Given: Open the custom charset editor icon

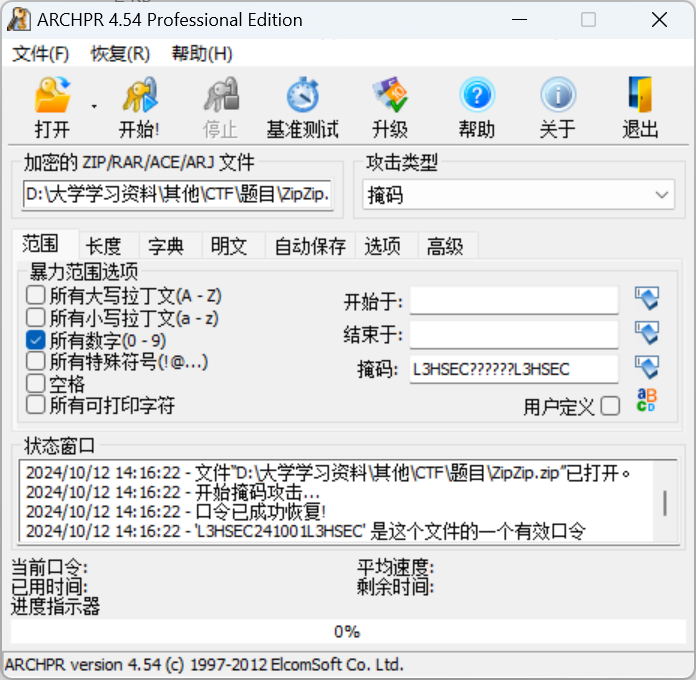Looking at the screenshot, I should click(647, 401).
